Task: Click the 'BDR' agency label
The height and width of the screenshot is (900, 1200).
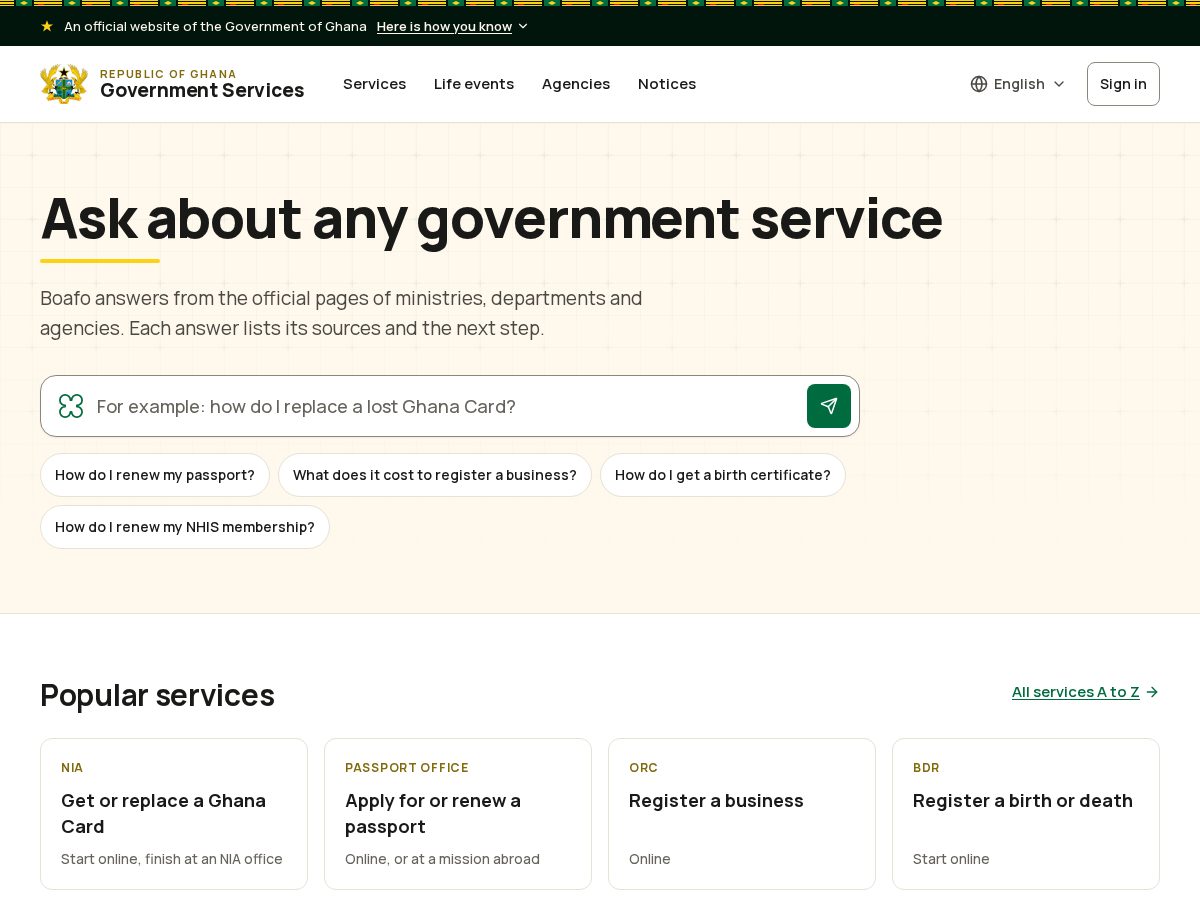Action: (926, 768)
